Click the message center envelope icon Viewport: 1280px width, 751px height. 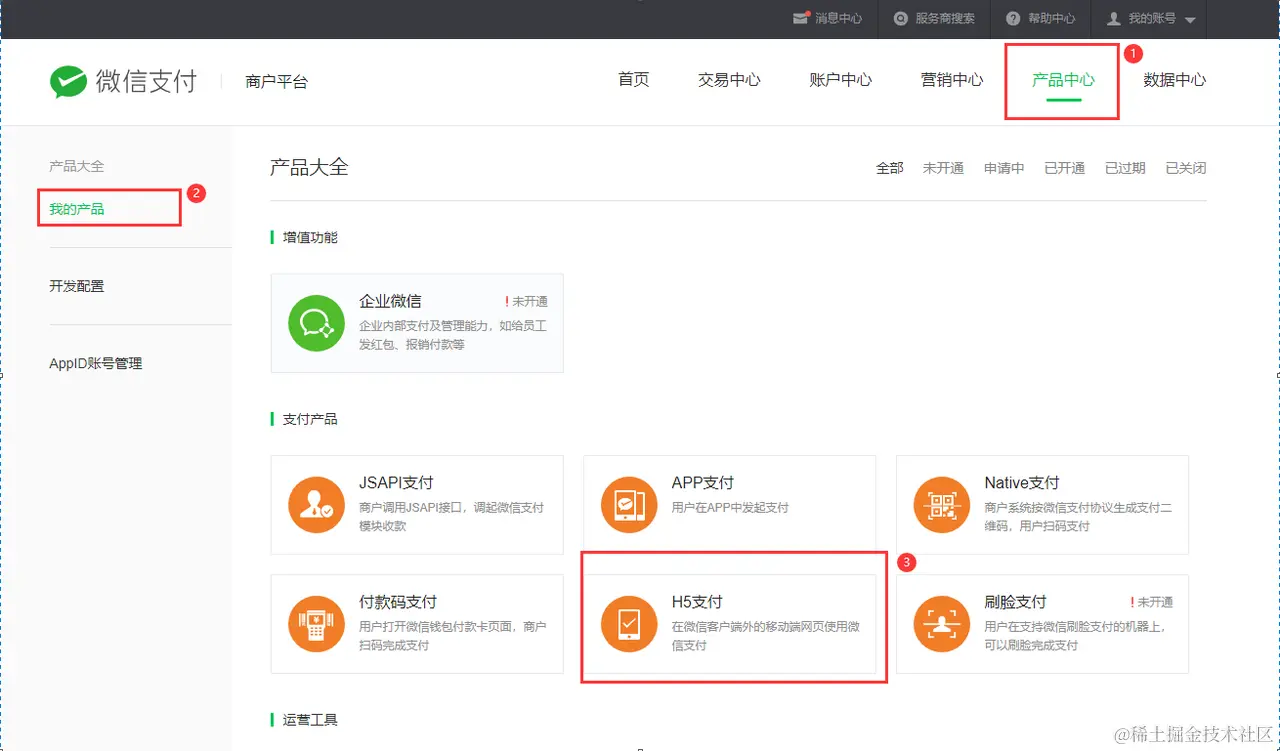tap(800, 18)
